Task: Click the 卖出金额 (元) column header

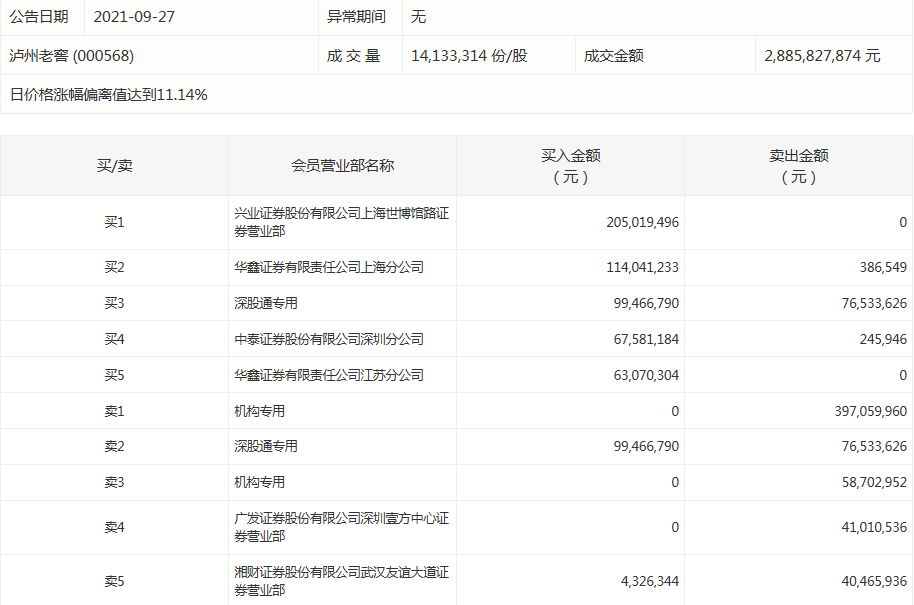Action: pyautogui.click(x=799, y=166)
